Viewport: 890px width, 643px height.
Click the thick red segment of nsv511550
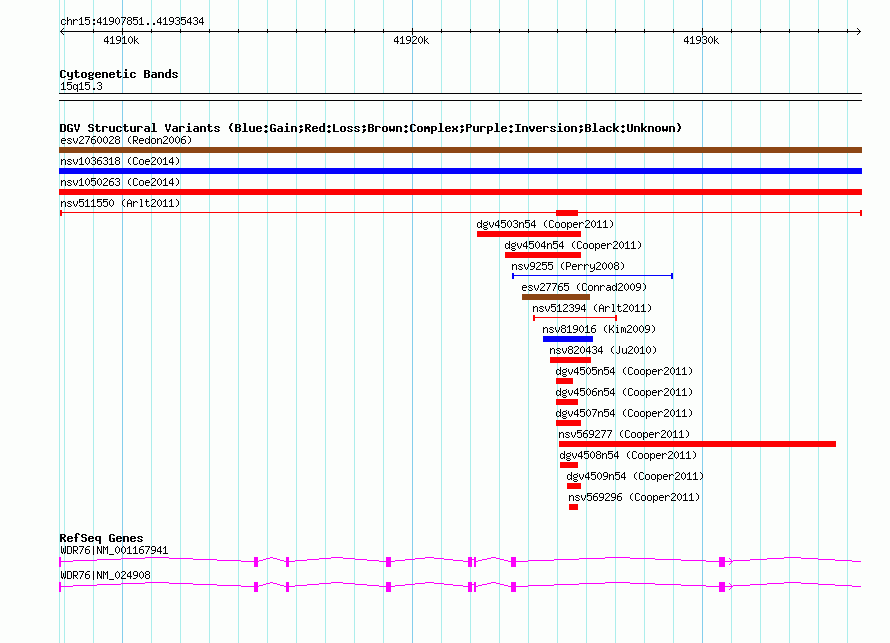[567, 213]
